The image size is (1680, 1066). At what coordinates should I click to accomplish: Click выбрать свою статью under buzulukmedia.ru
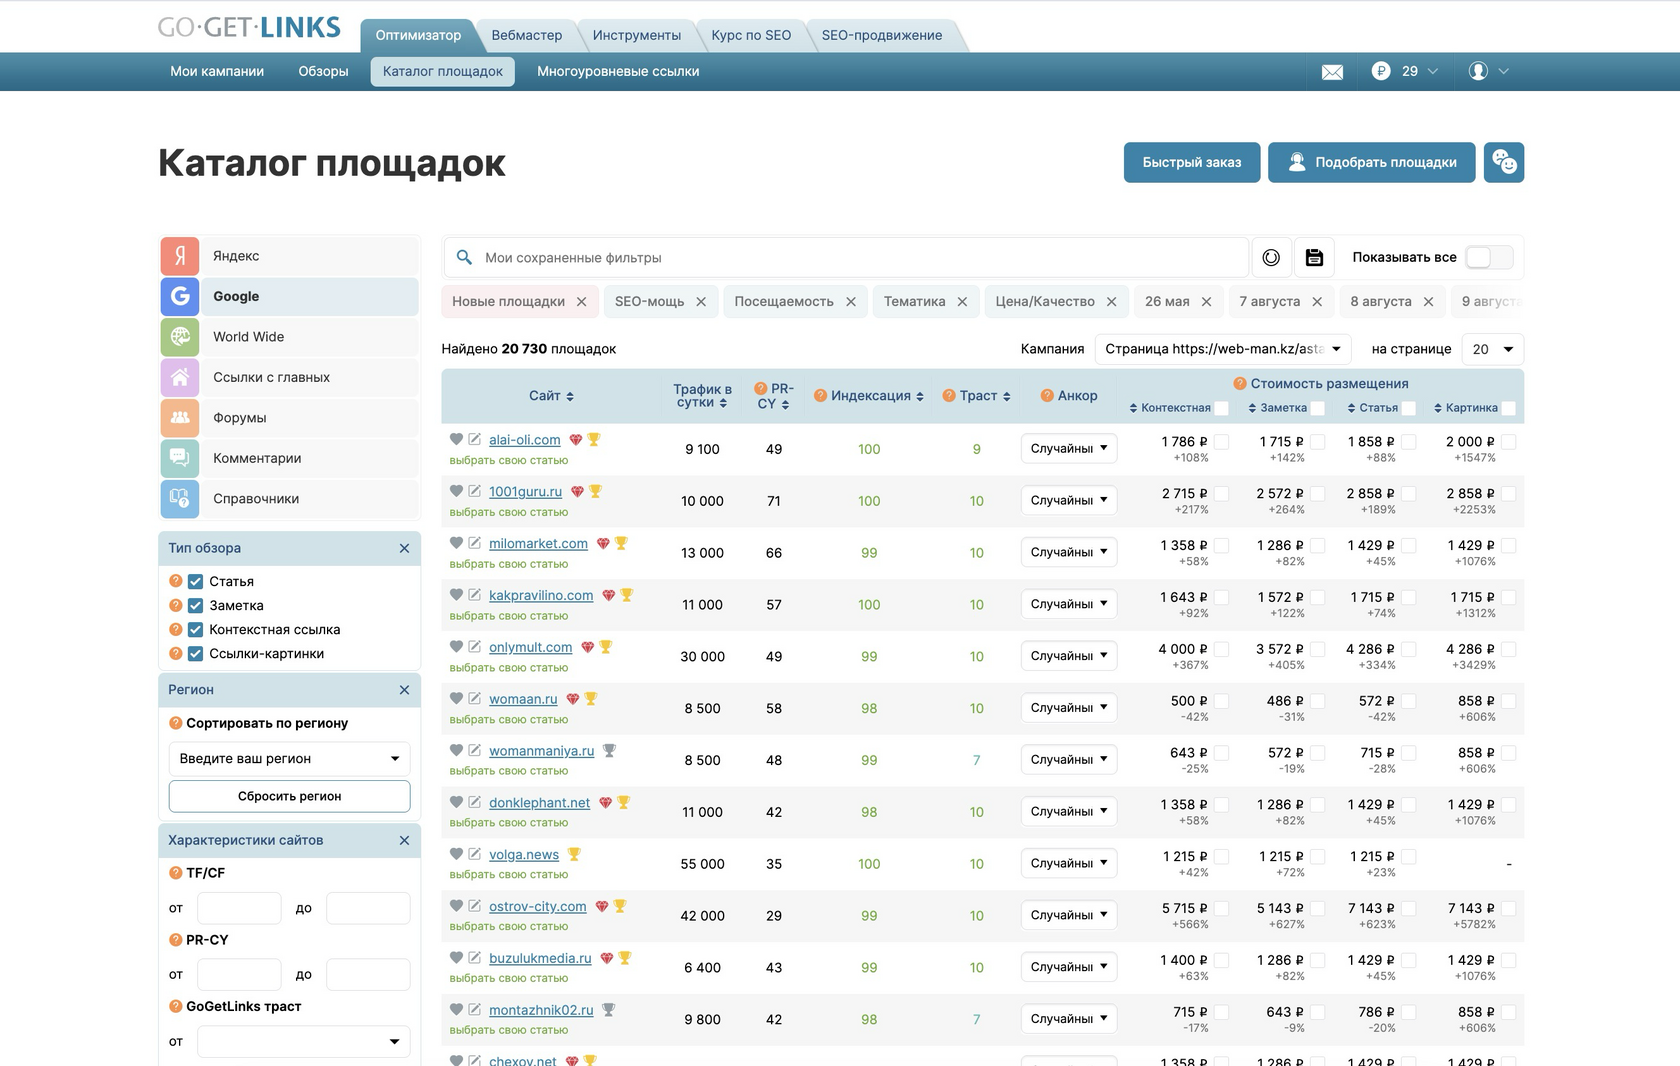(x=509, y=978)
